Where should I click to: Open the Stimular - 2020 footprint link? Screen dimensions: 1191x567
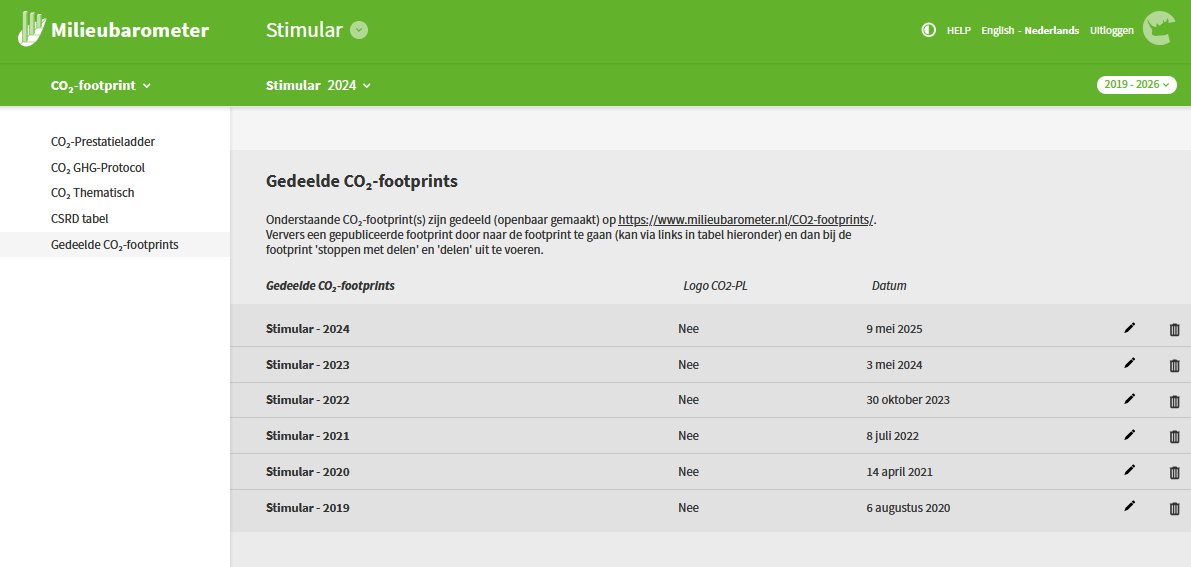click(x=308, y=472)
